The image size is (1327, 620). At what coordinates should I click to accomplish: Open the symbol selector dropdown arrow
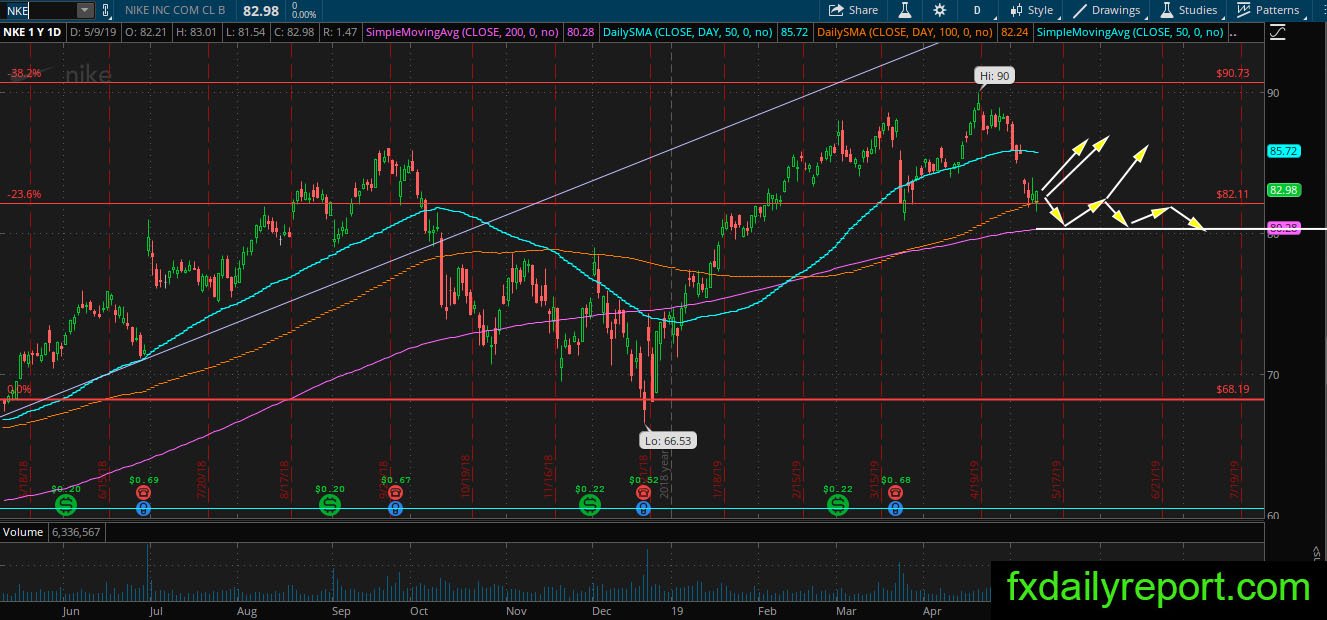[x=84, y=10]
